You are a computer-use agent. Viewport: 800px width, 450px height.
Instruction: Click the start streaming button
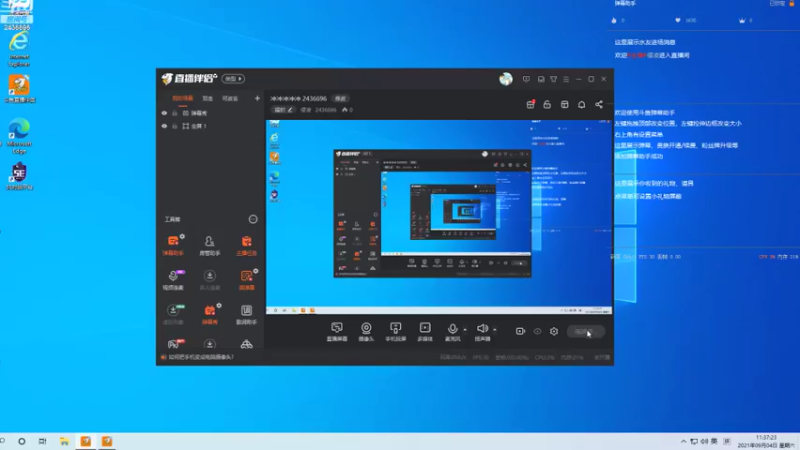586,332
